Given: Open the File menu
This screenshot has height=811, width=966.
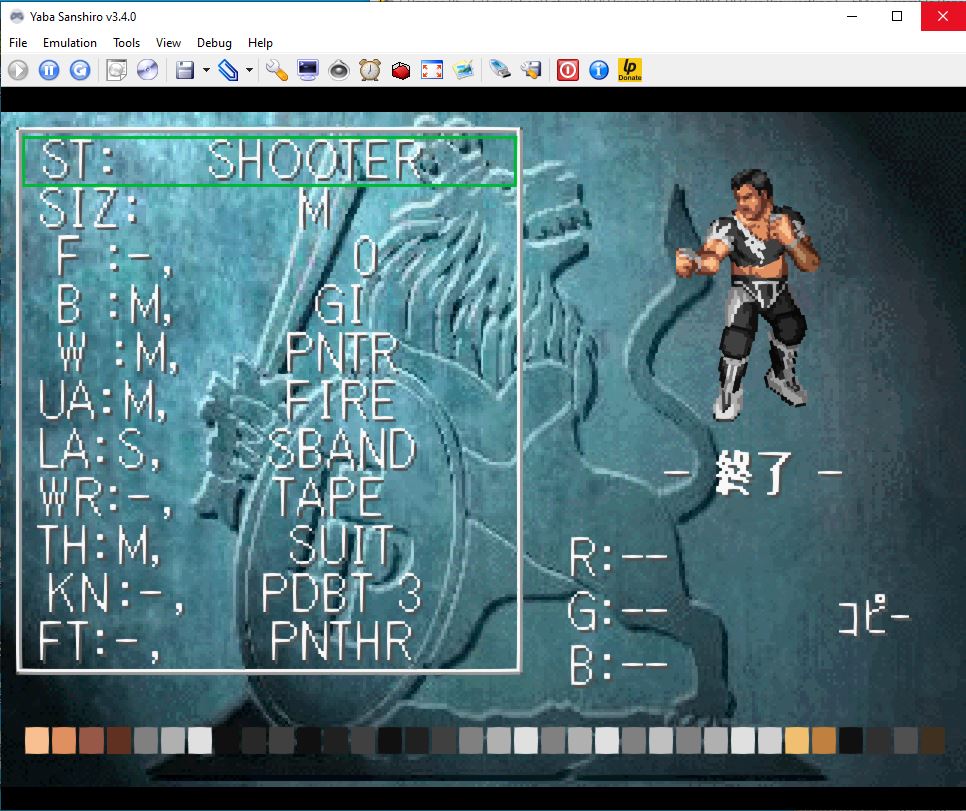Looking at the screenshot, I should (x=18, y=43).
